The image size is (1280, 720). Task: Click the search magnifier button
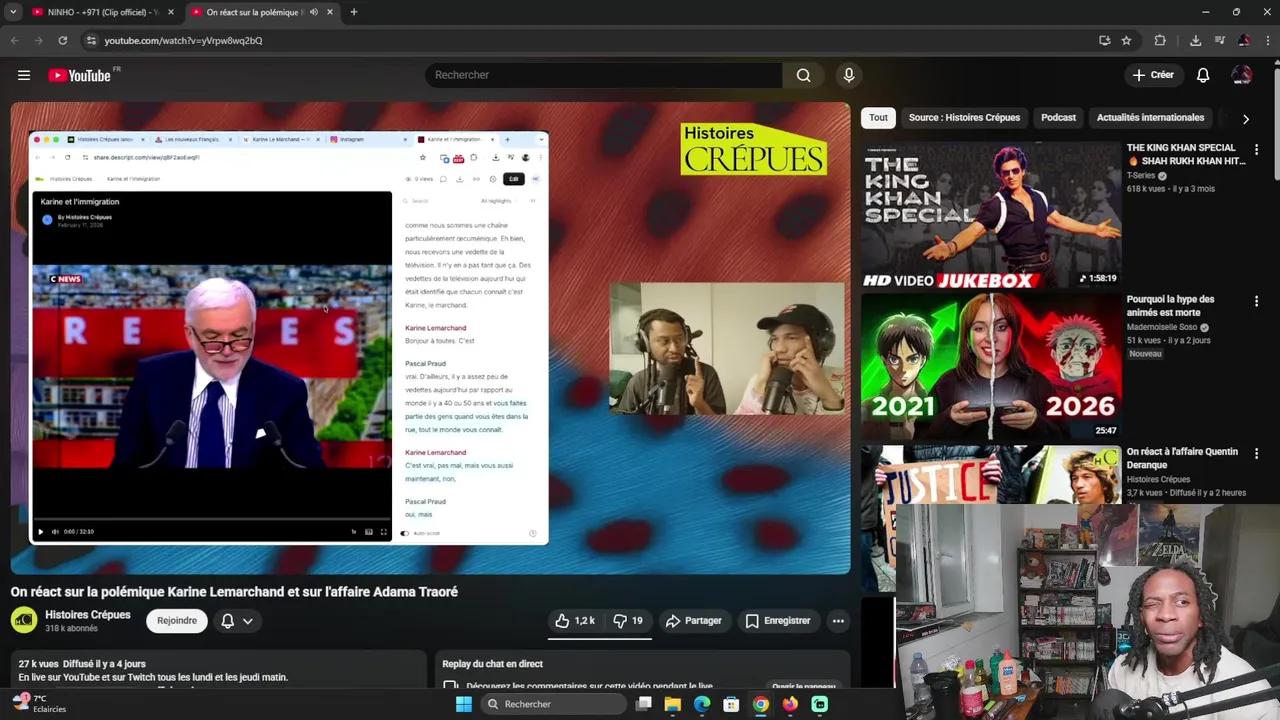[x=803, y=75]
